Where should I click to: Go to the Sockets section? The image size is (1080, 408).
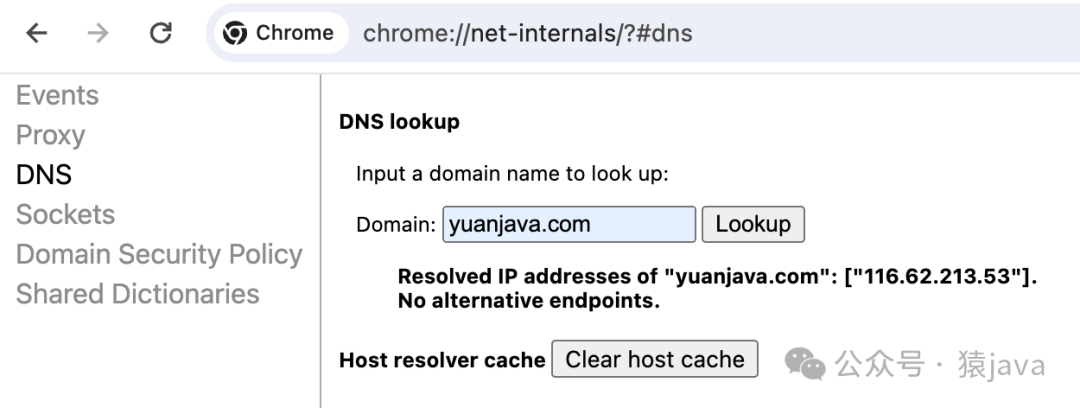[x=65, y=214]
